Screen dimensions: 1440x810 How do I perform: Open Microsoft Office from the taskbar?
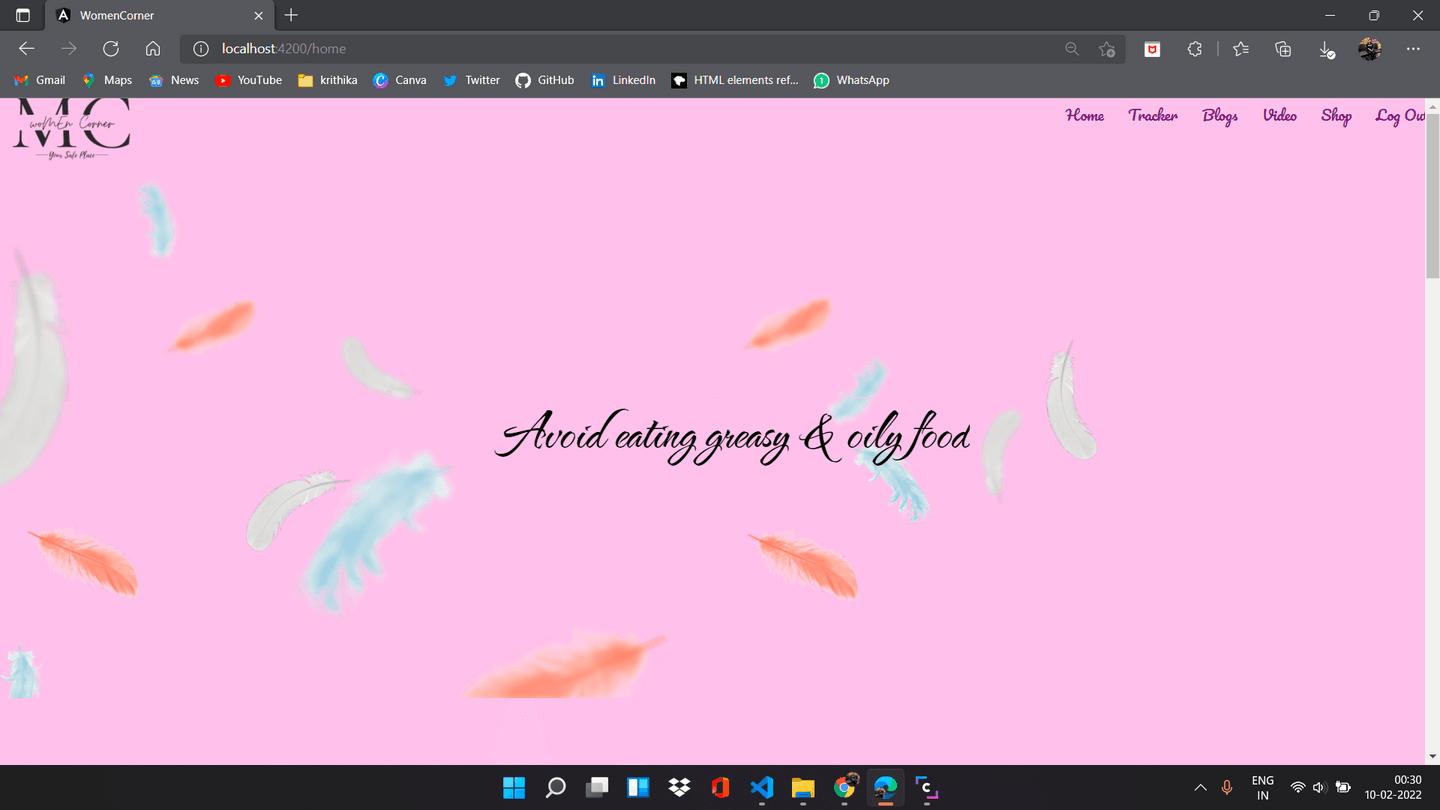click(x=720, y=788)
